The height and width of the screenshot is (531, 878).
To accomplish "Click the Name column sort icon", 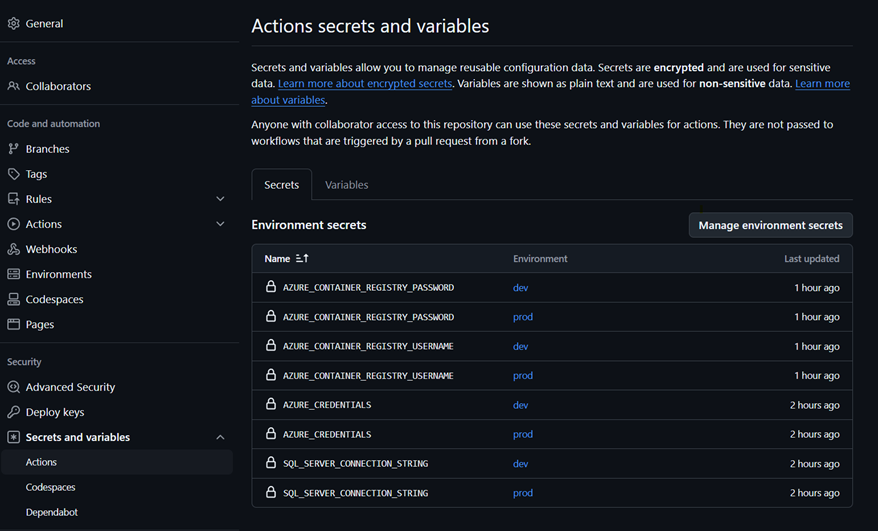I will 302,258.
